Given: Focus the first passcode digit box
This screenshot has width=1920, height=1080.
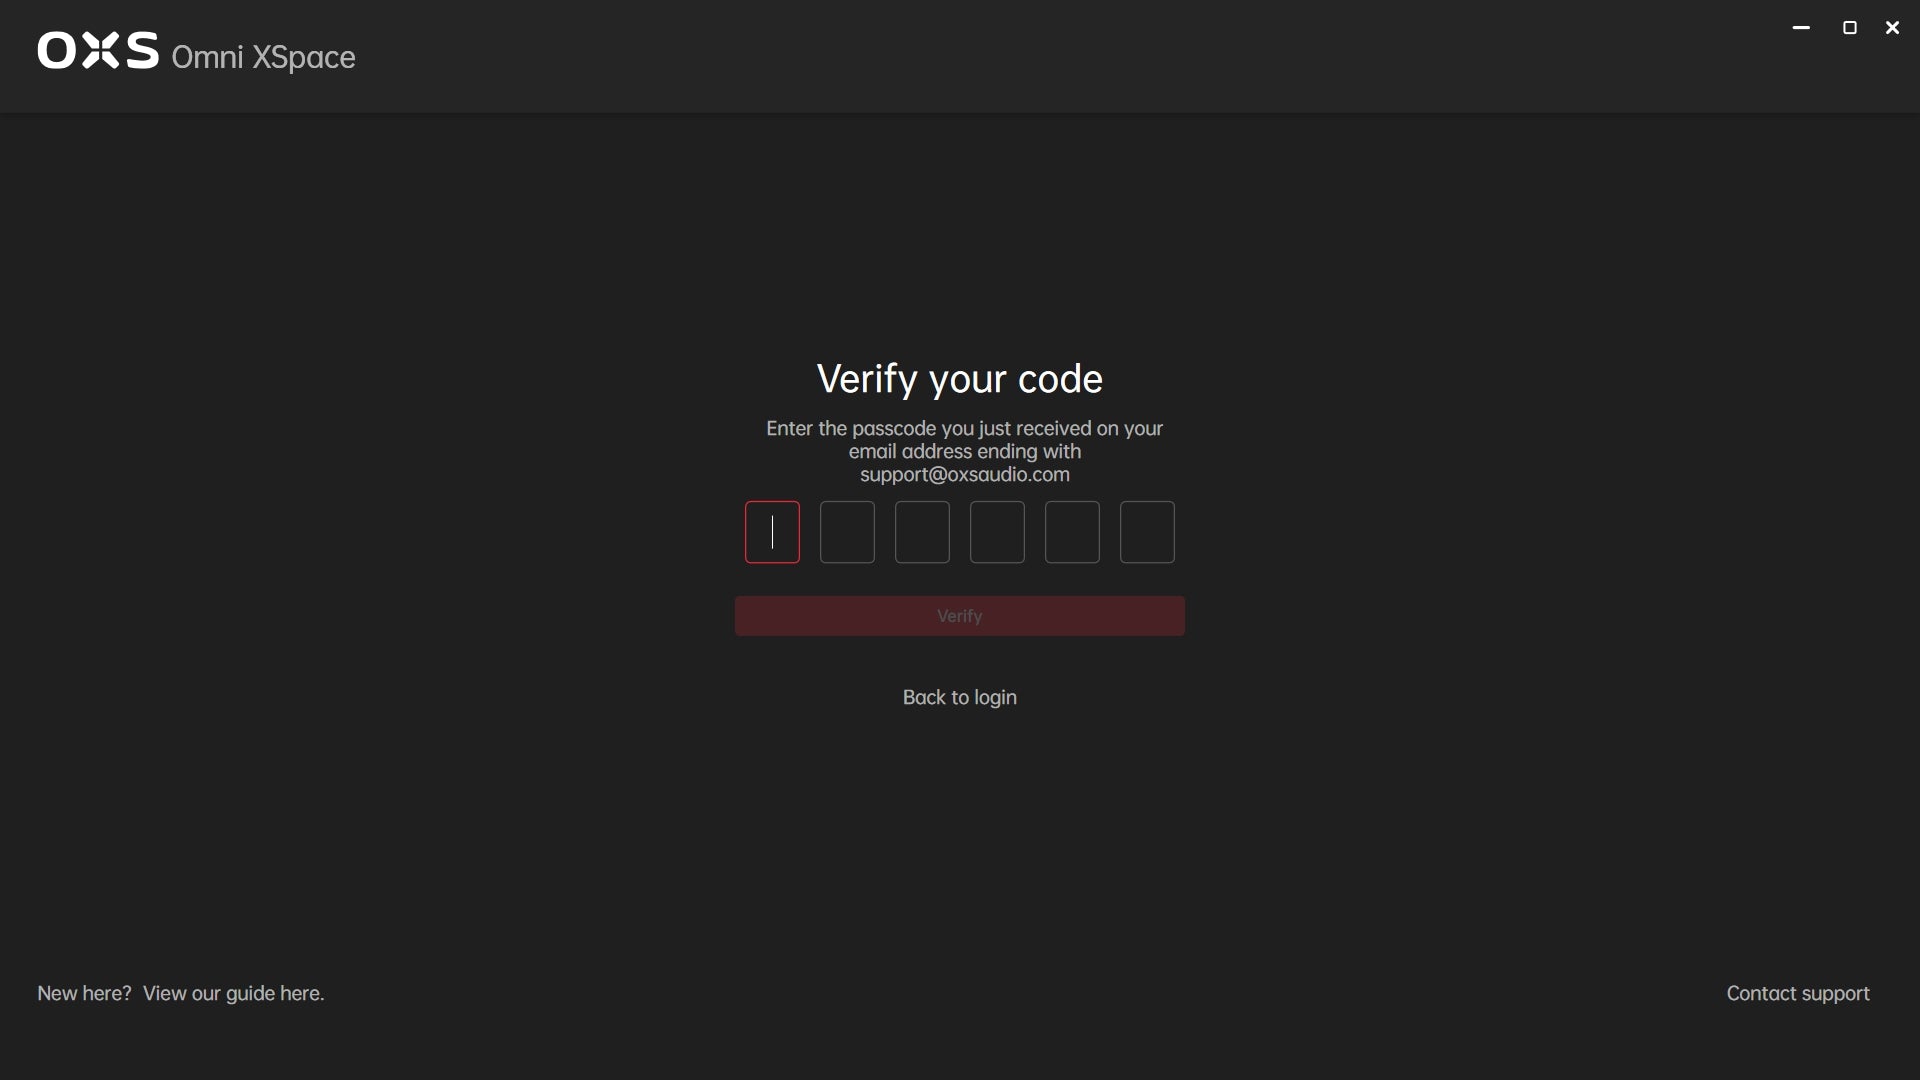Looking at the screenshot, I should [772, 532].
